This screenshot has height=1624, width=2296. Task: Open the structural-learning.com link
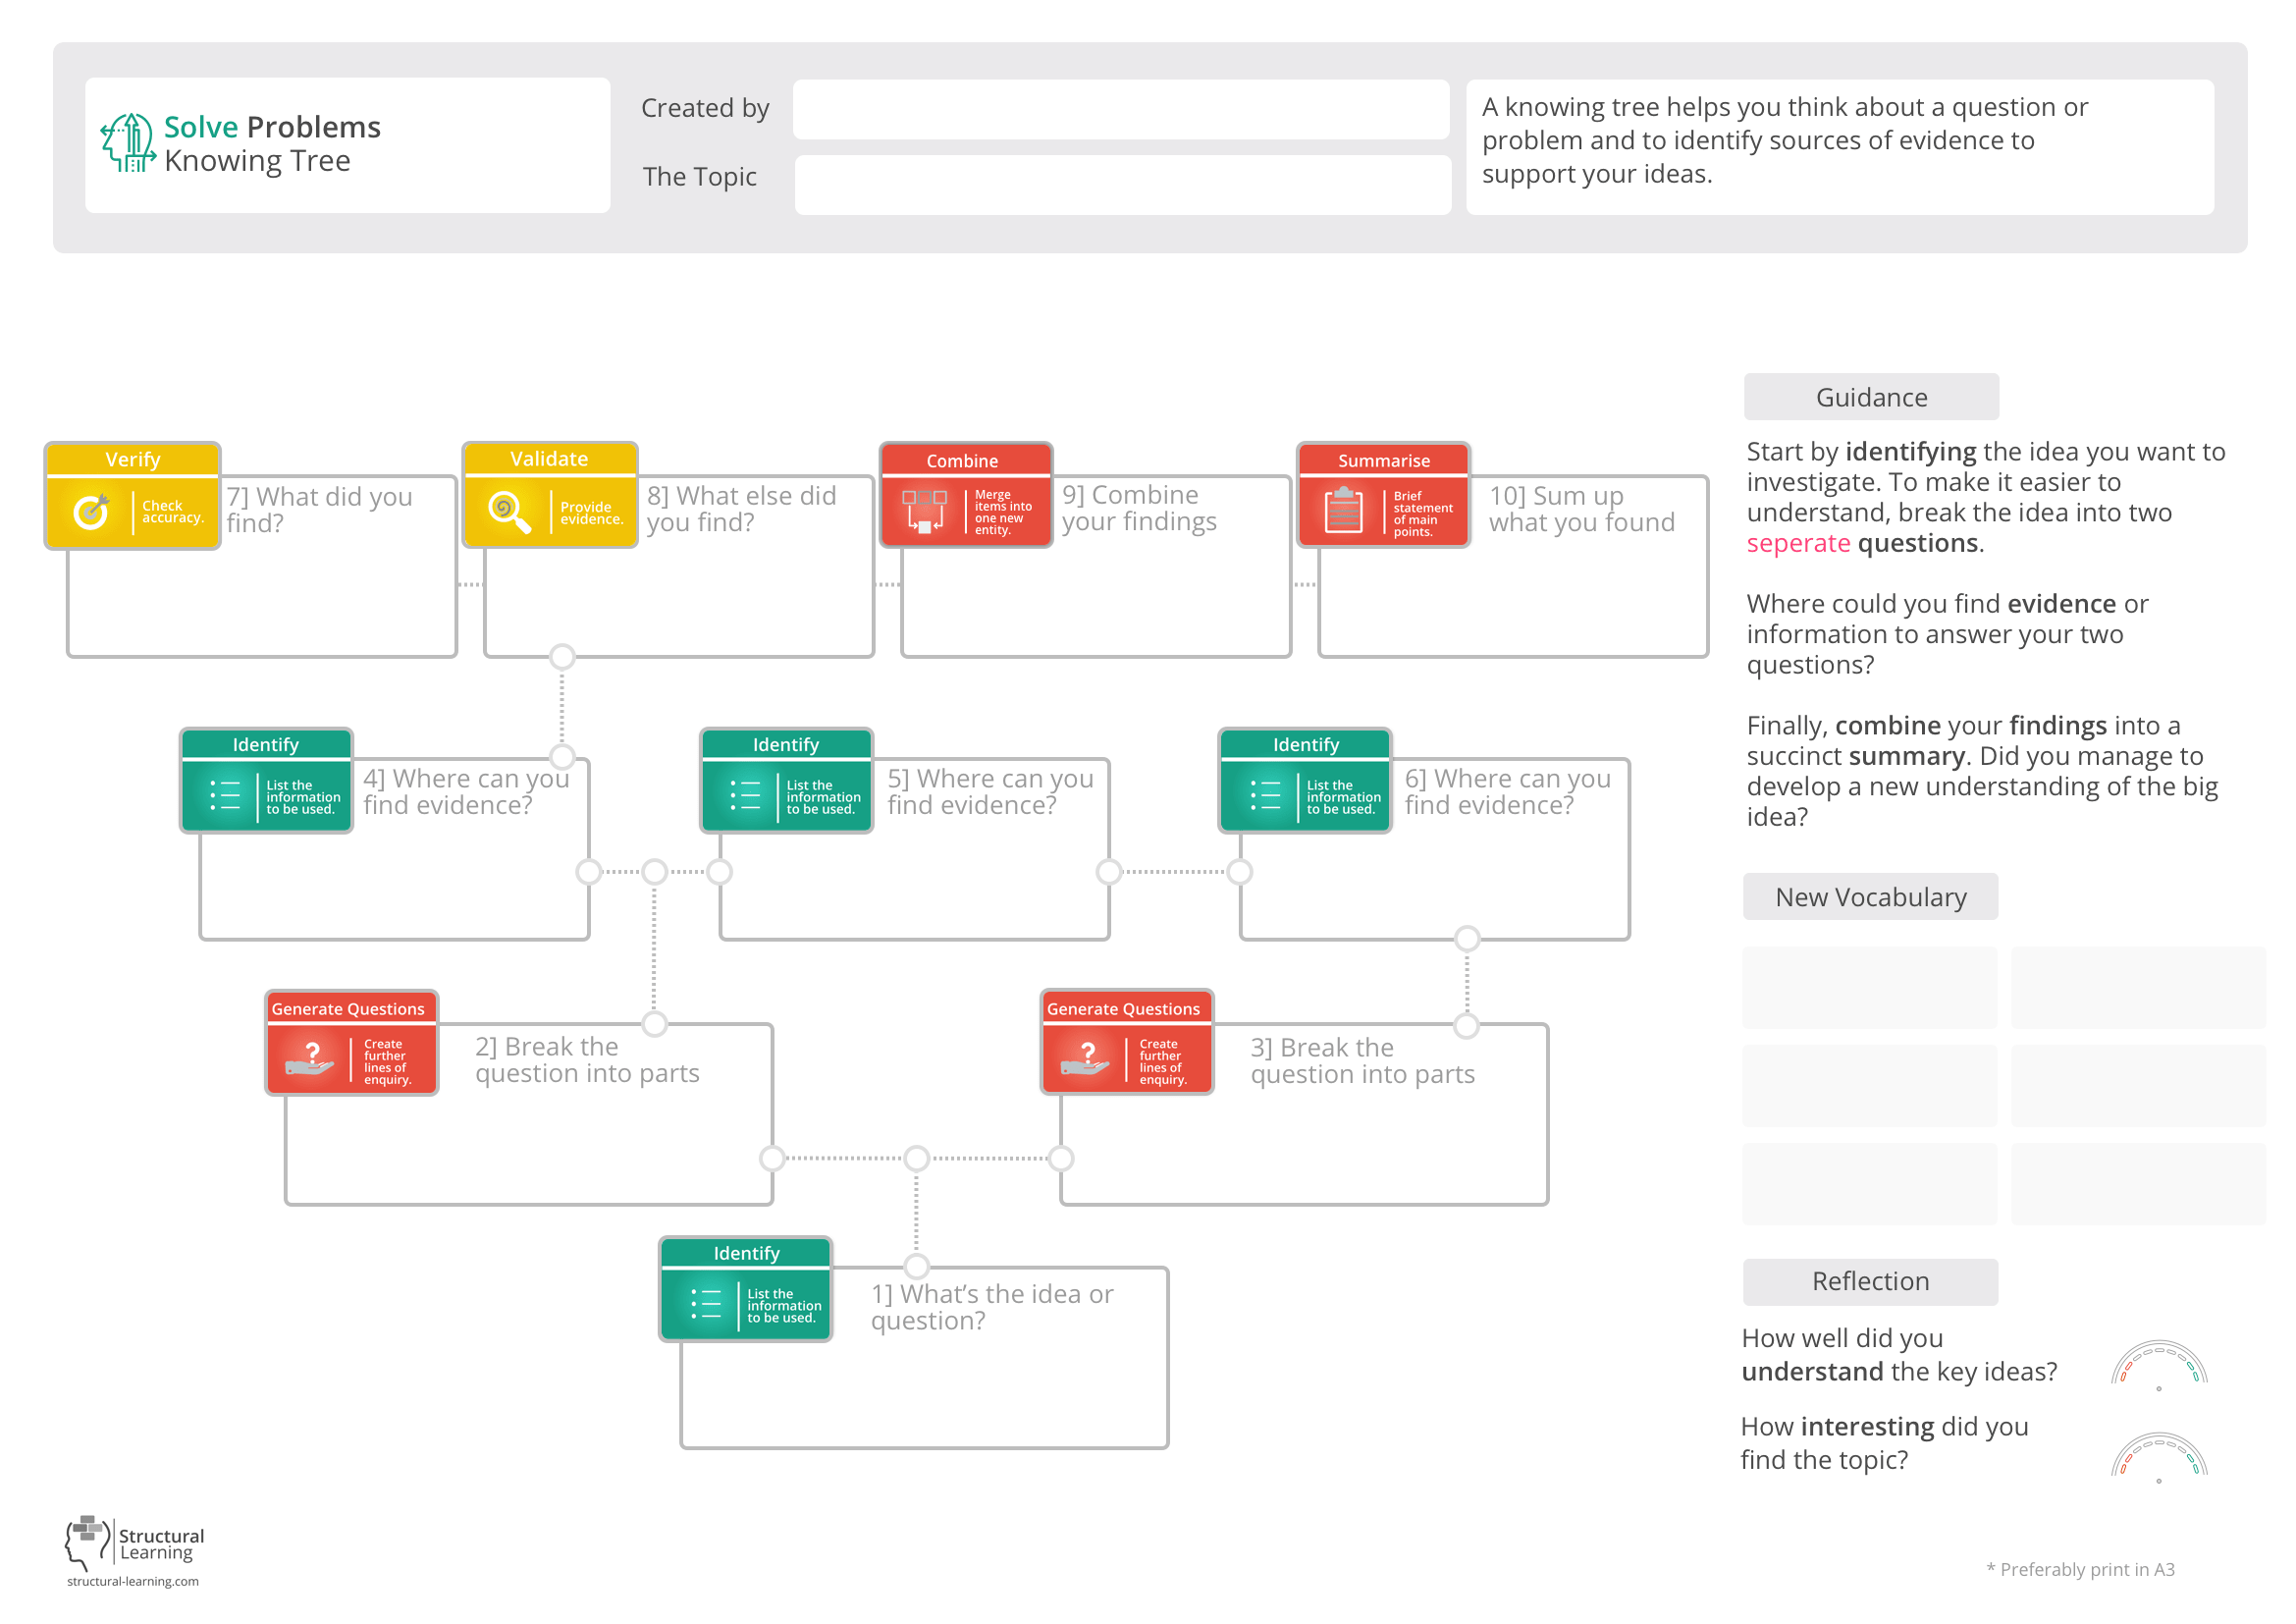pyautogui.click(x=131, y=1583)
